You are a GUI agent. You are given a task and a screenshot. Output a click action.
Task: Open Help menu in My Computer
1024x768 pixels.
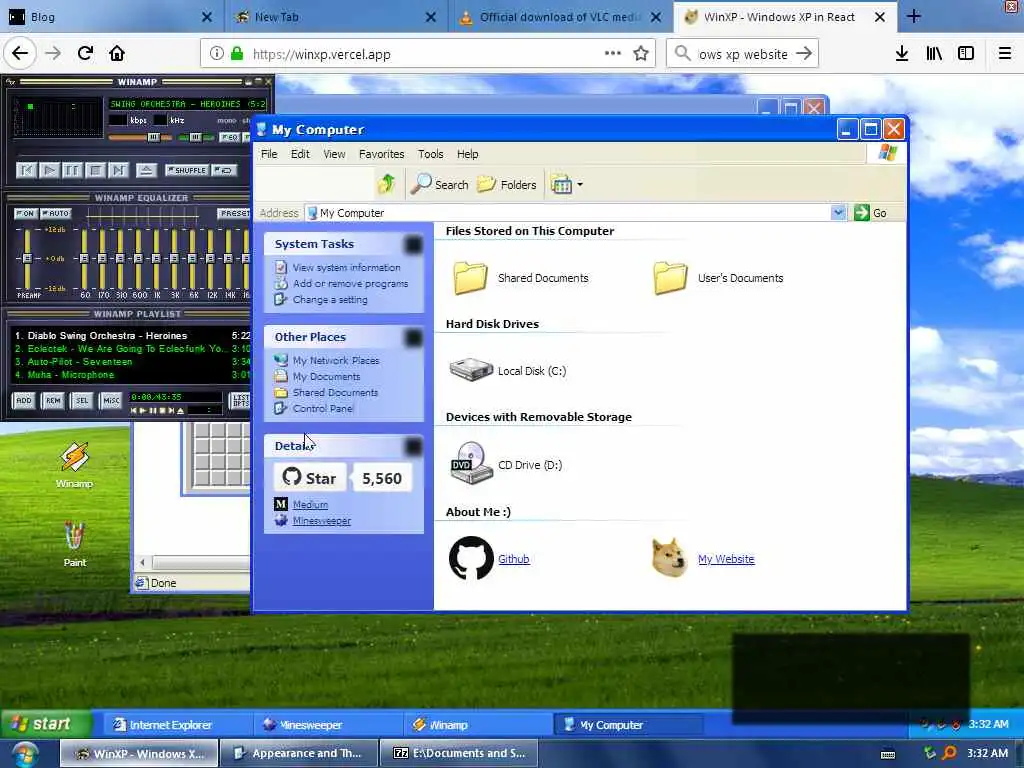[x=468, y=154]
